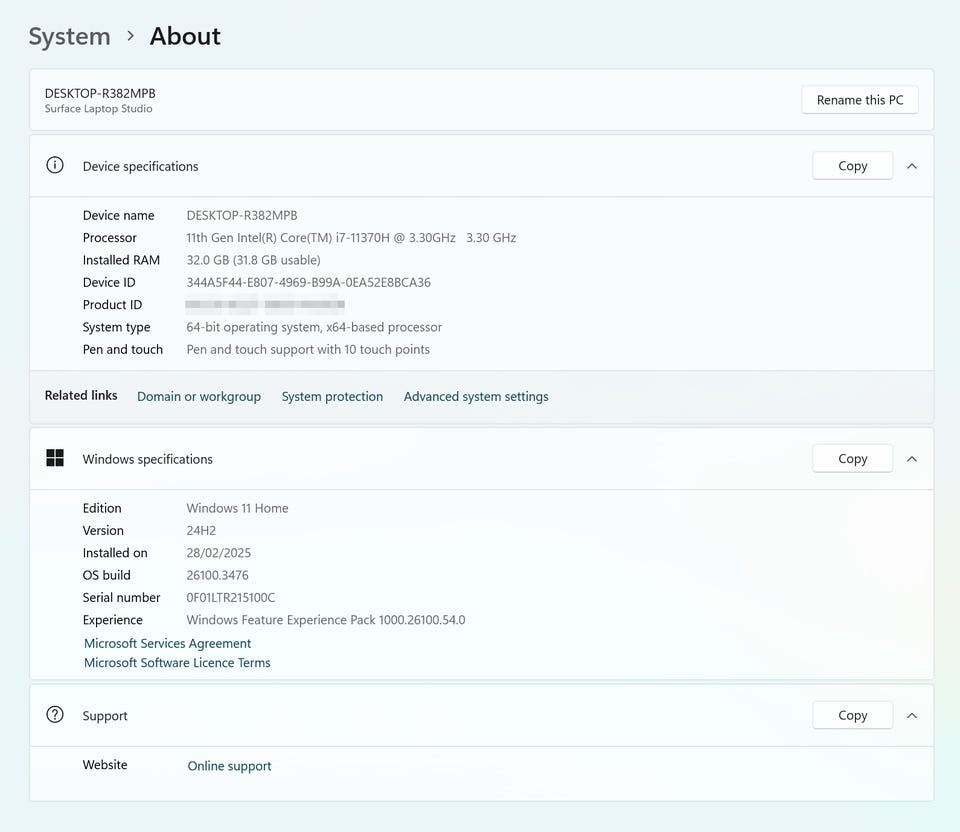View Microsoft Software Licence Terms
The image size is (960, 832).
coord(177,663)
